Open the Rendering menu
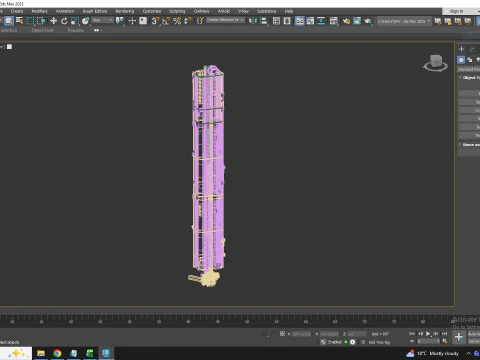 pyautogui.click(x=125, y=11)
